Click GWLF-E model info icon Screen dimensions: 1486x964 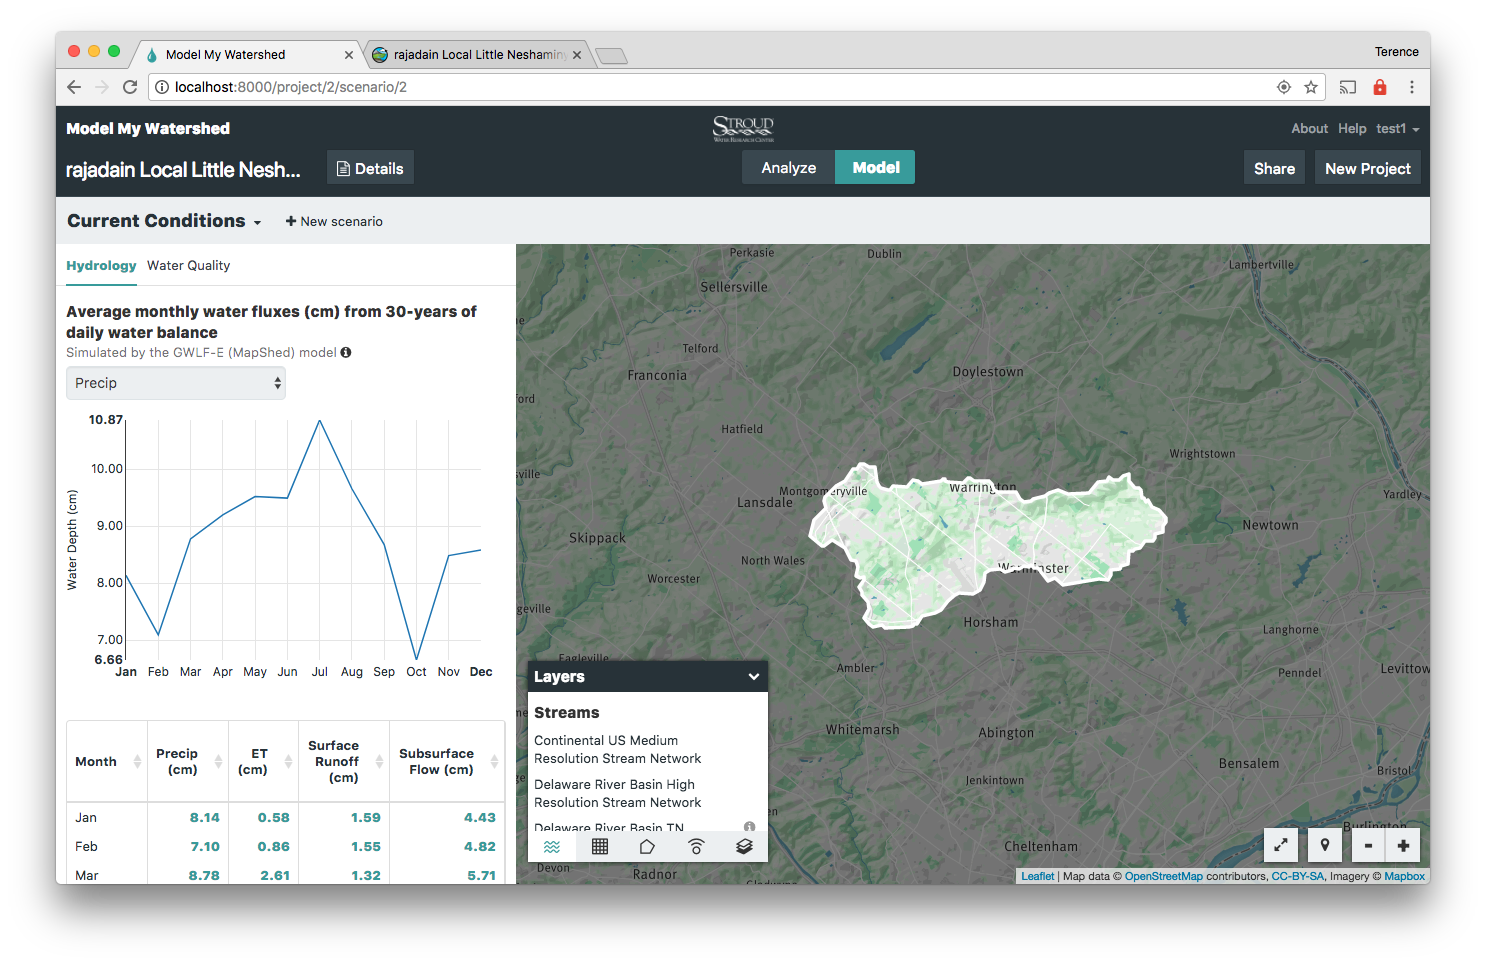[346, 352]
